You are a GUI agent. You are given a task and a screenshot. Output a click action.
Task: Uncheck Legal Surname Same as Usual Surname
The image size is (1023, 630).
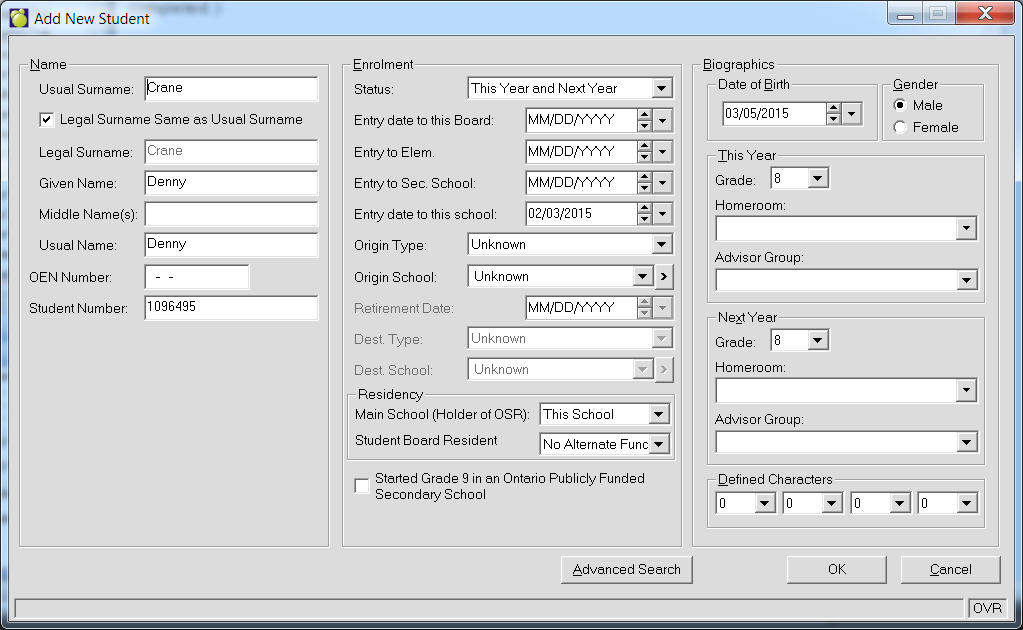[46, 120]
